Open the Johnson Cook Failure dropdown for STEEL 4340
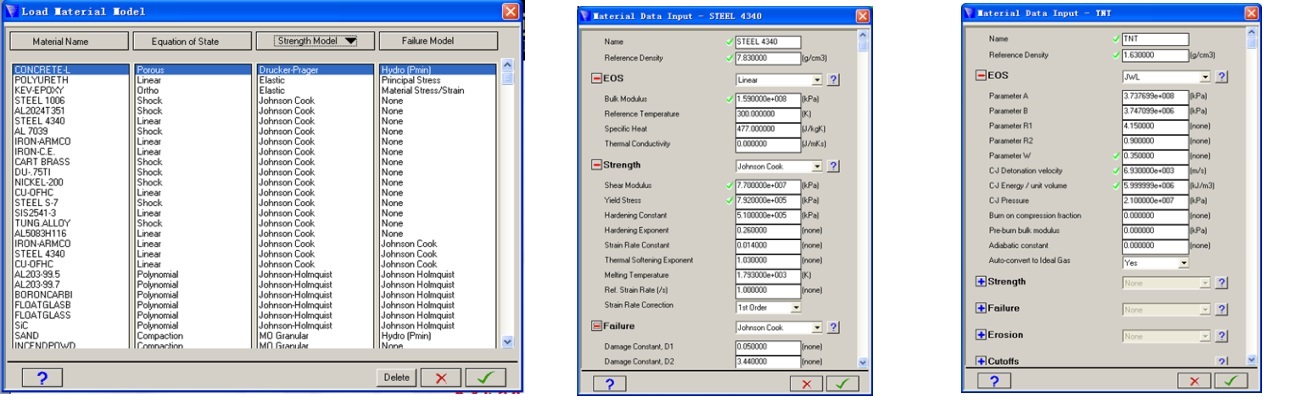This screenshot has height=408, width=1300. click(778, 326)
